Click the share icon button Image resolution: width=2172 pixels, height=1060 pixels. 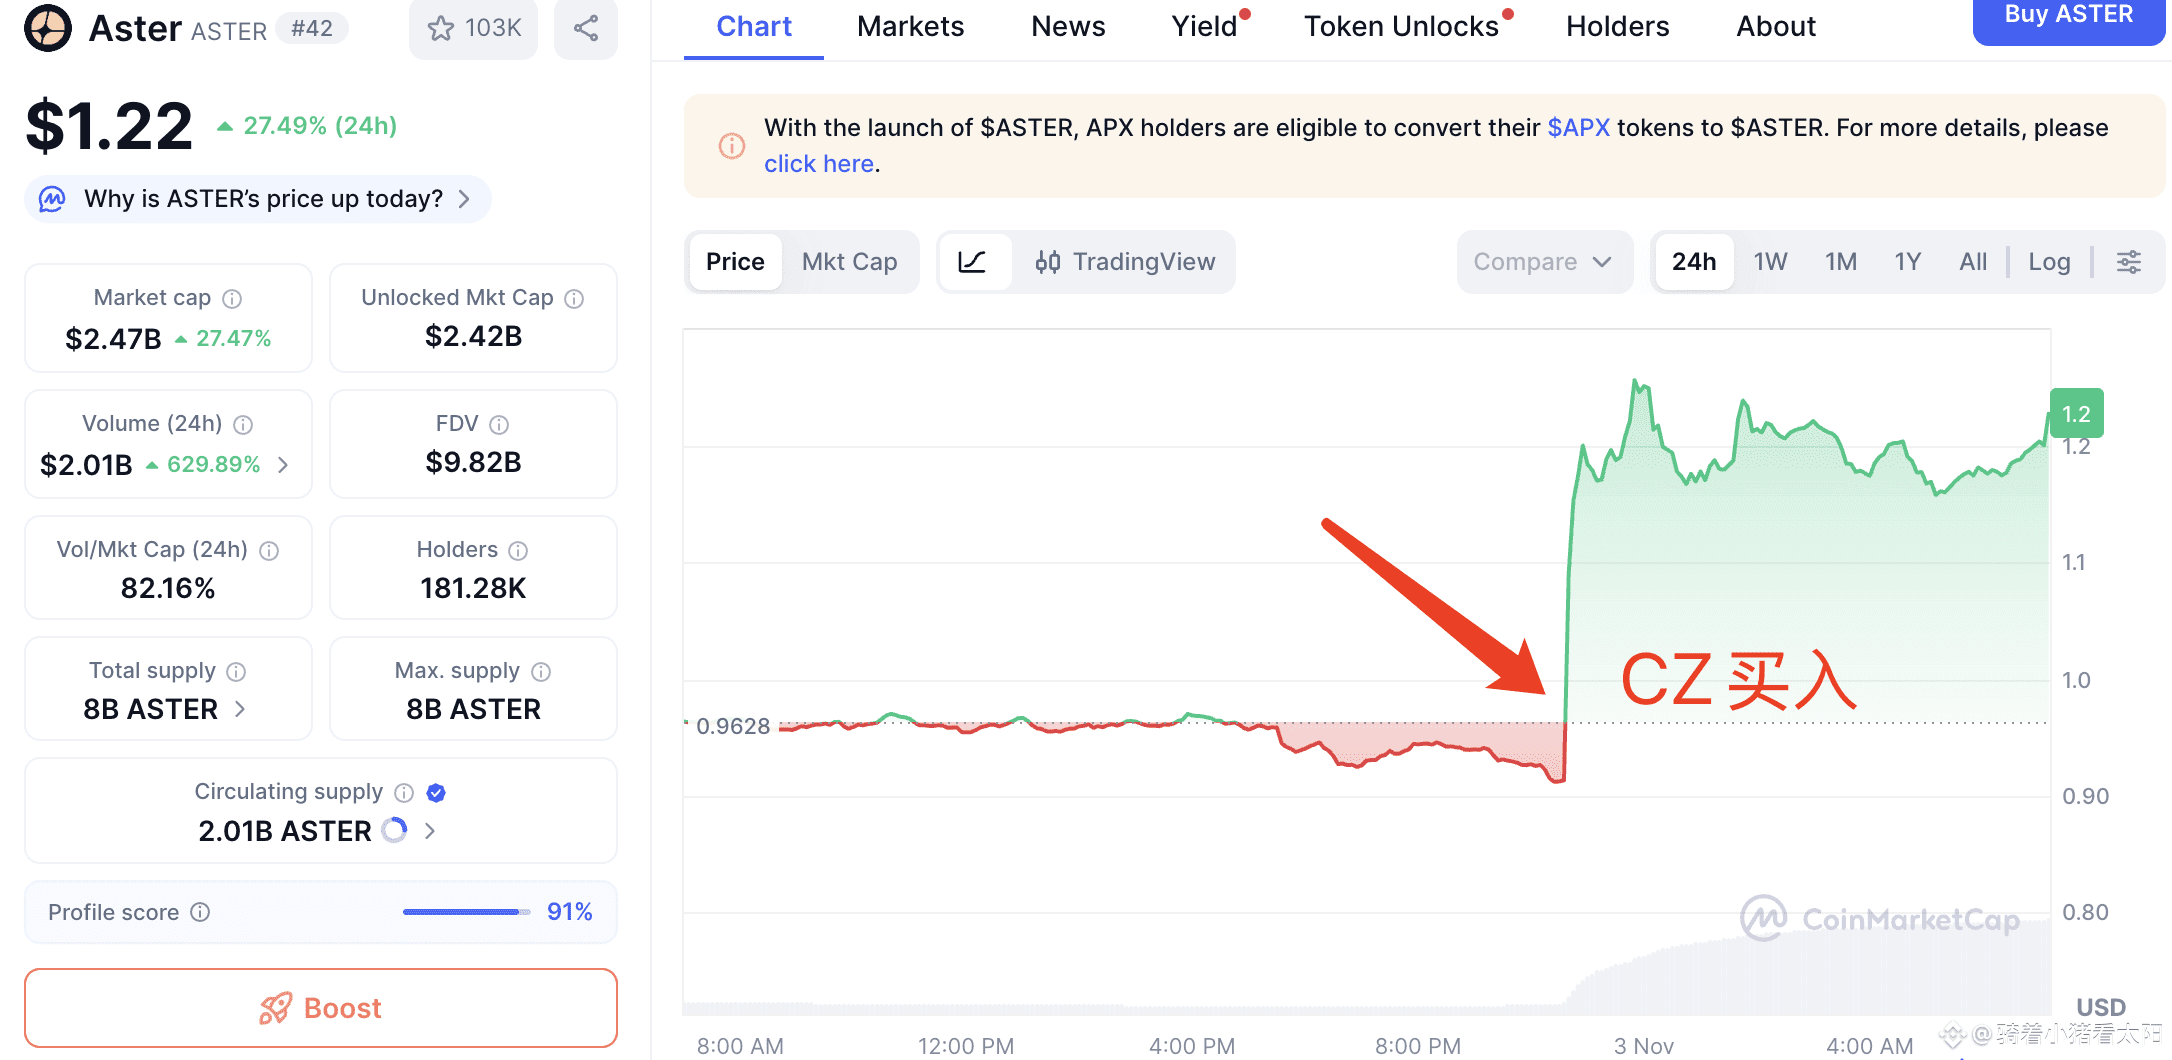coord(586,28)
